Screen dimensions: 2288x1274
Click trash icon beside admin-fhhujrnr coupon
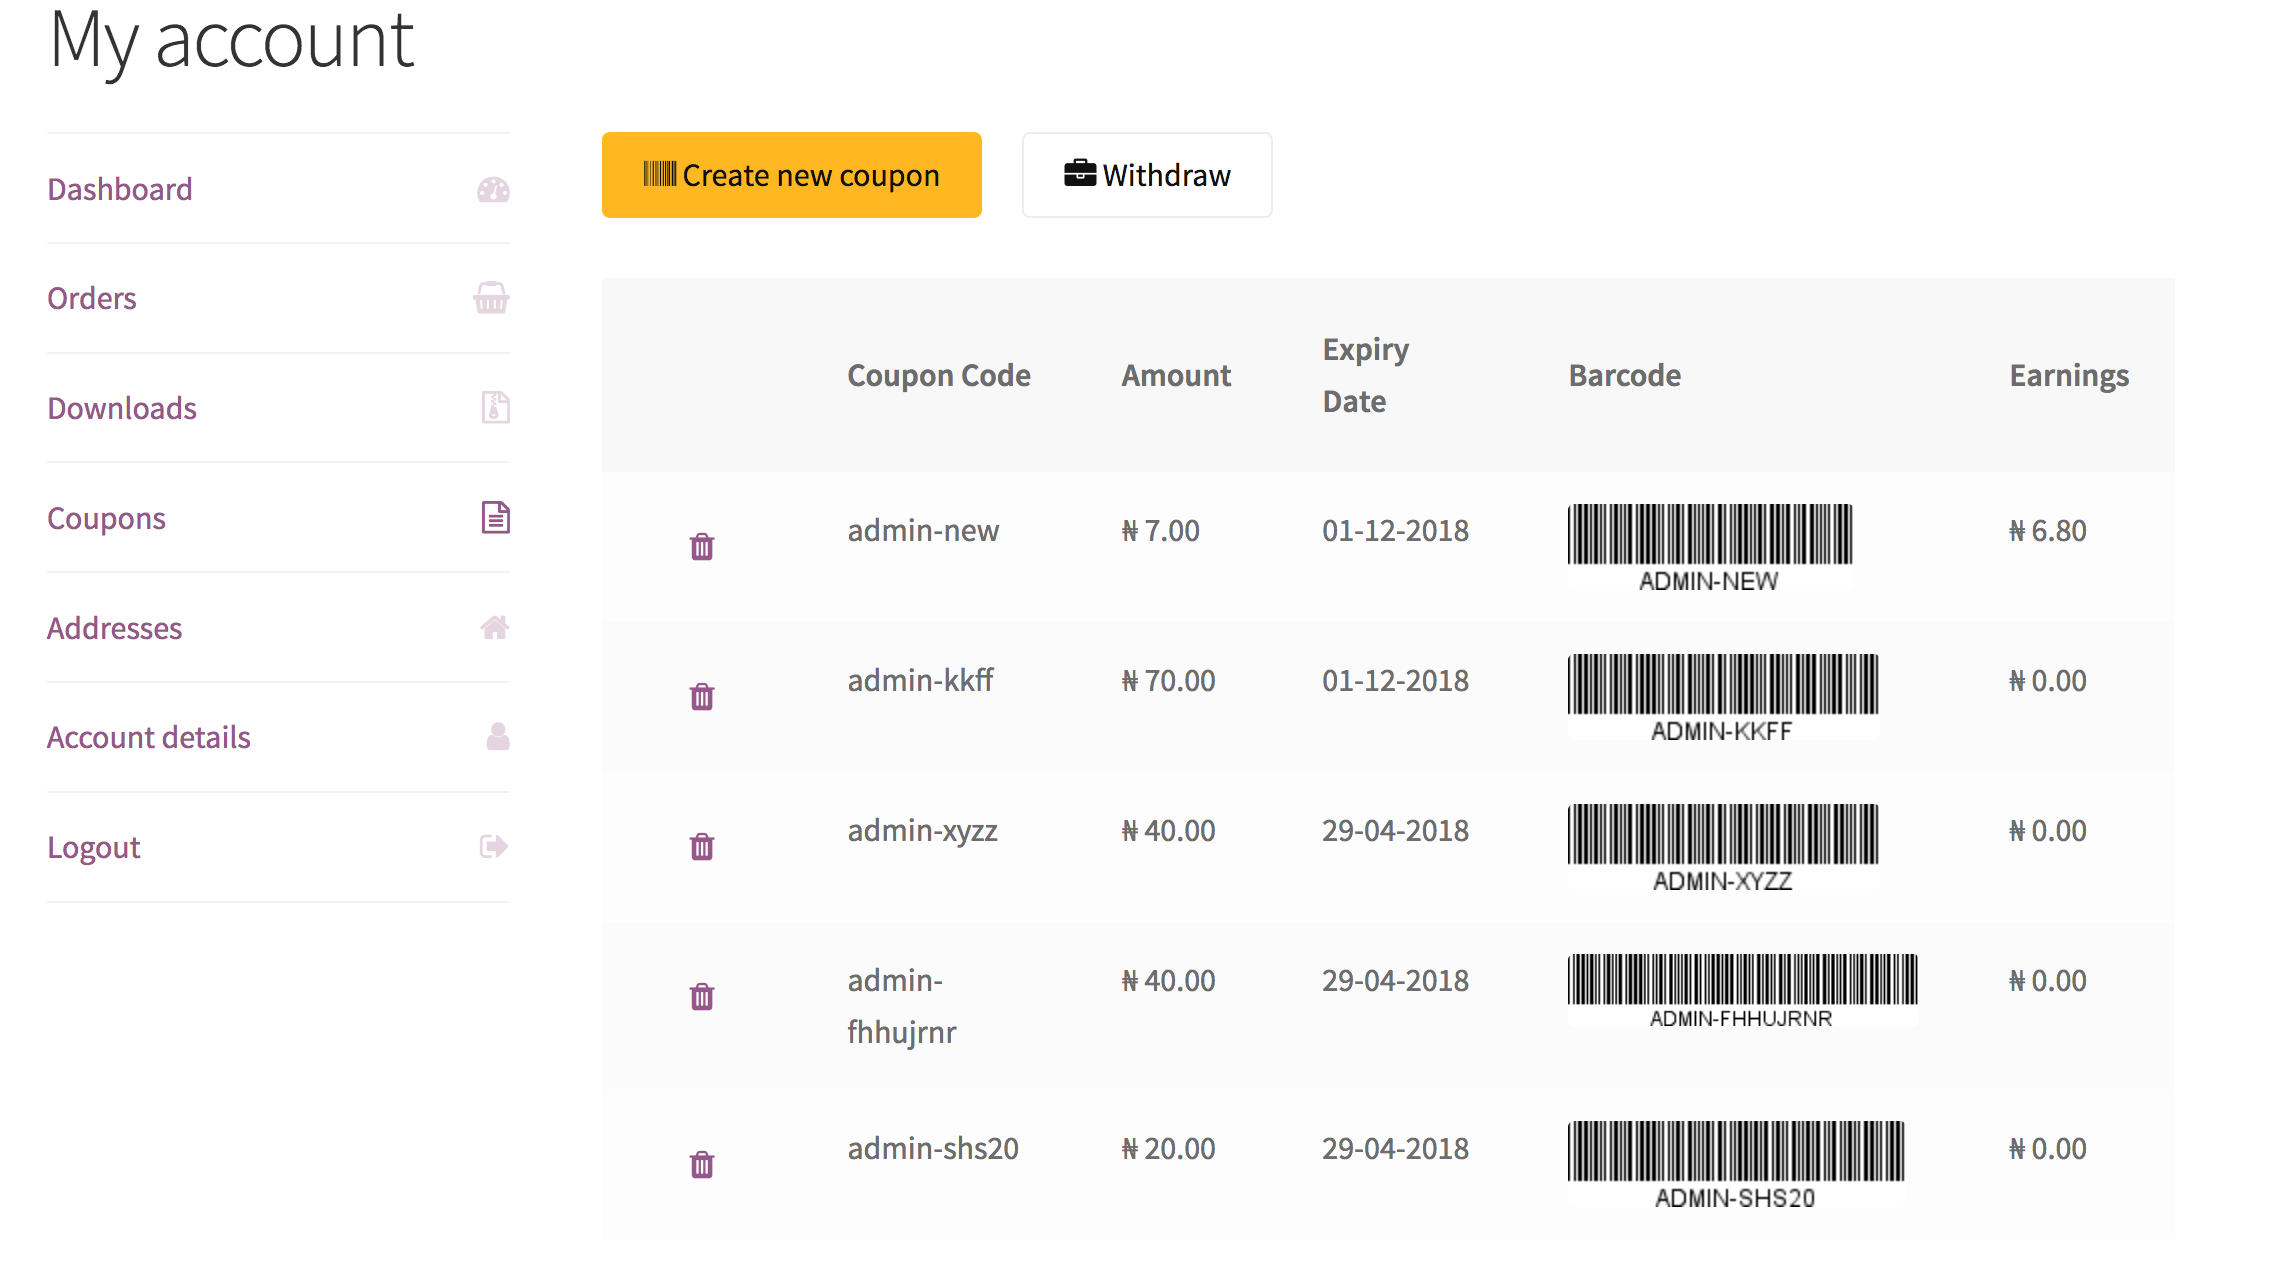pos(702,996)
